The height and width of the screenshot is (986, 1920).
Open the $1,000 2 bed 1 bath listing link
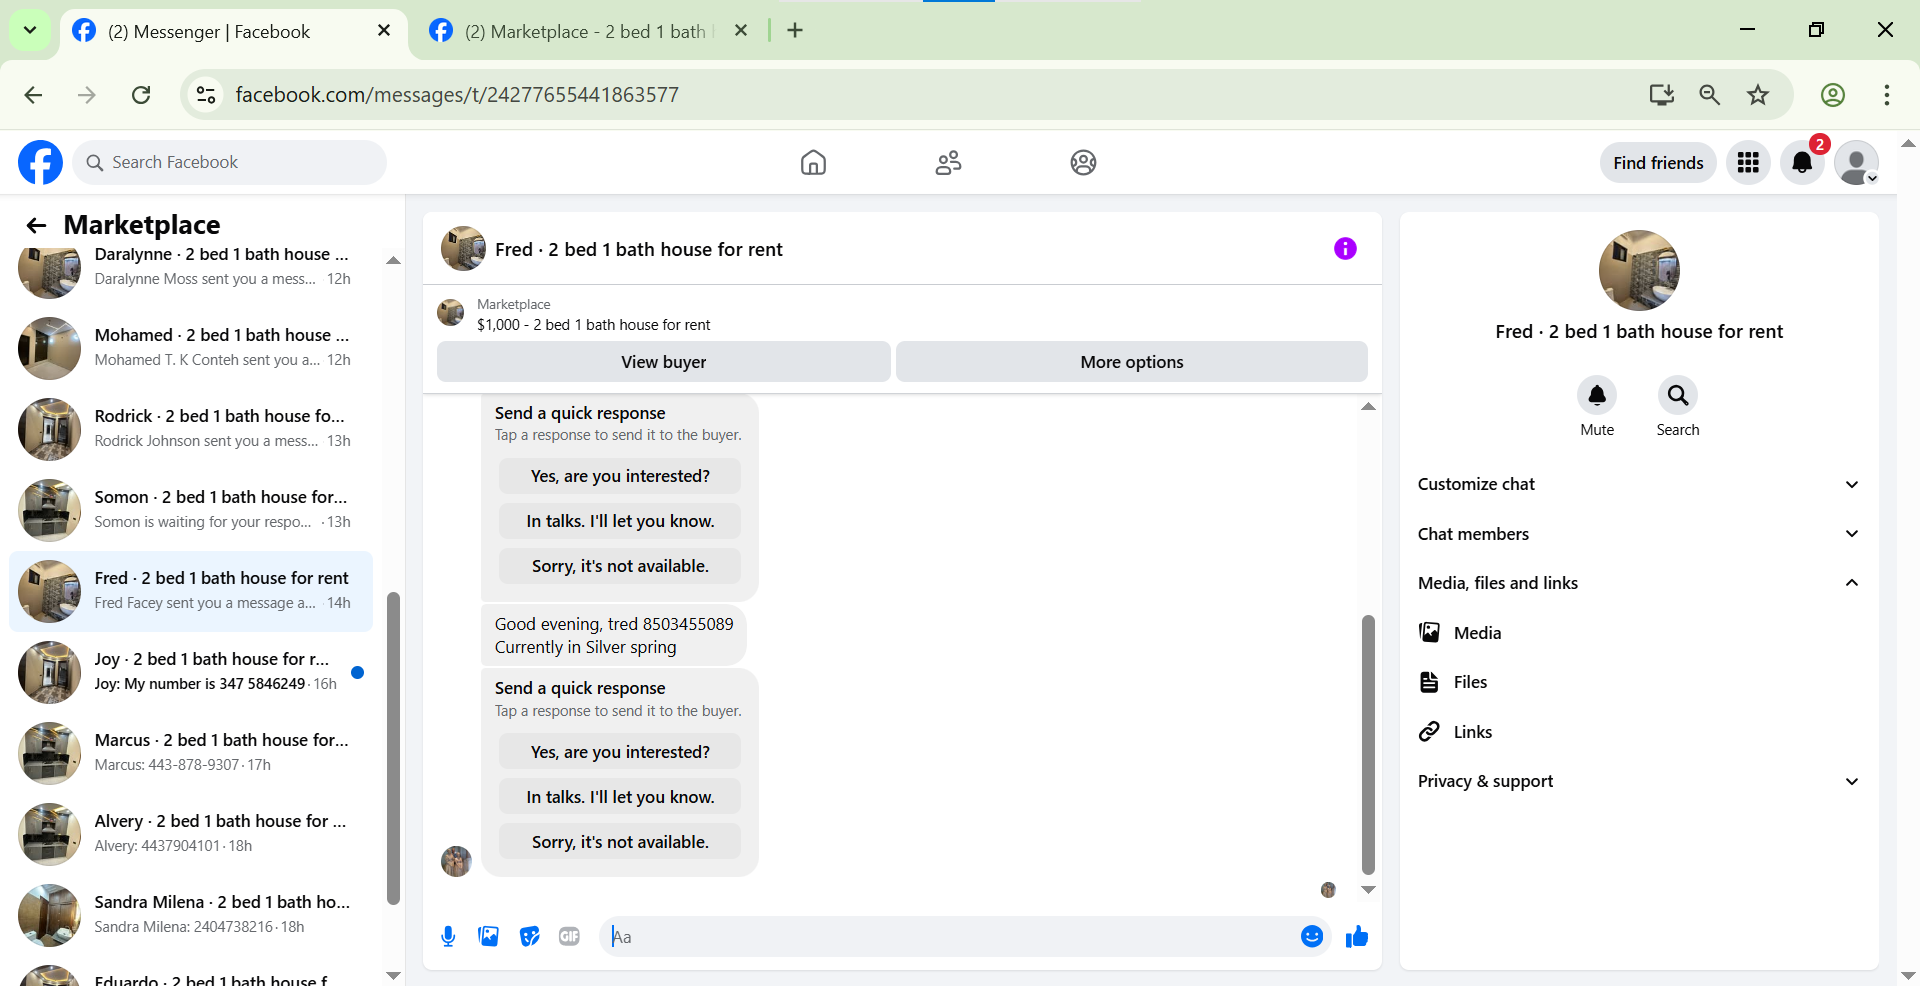tap(593, 325)
